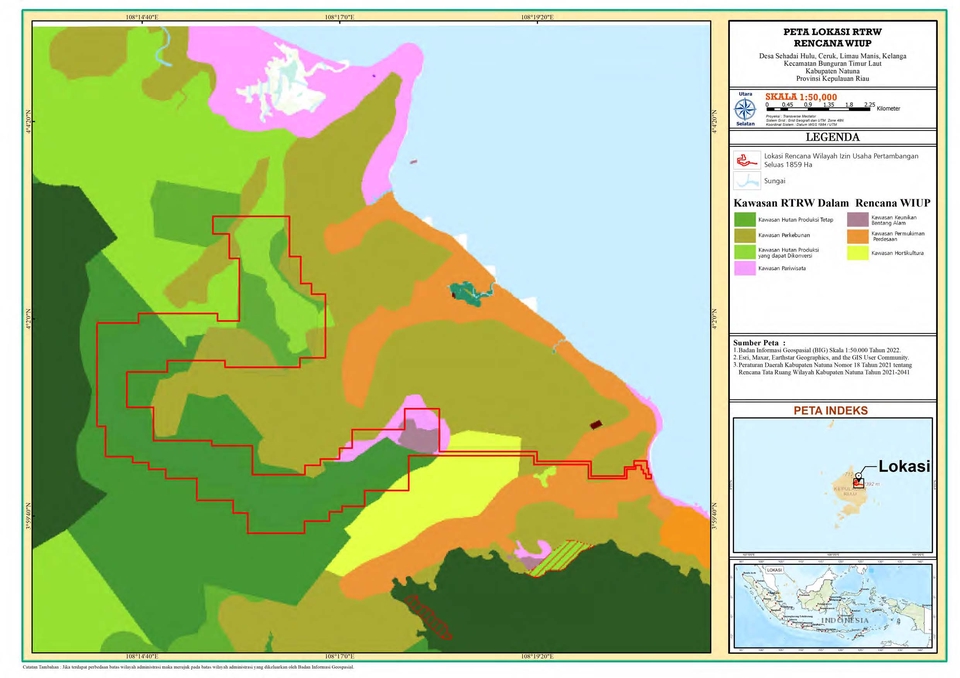Click the Kawasan Permukiman Perdesaan orange color swatch
The image size is (960, 678).
tap(857, 235)
